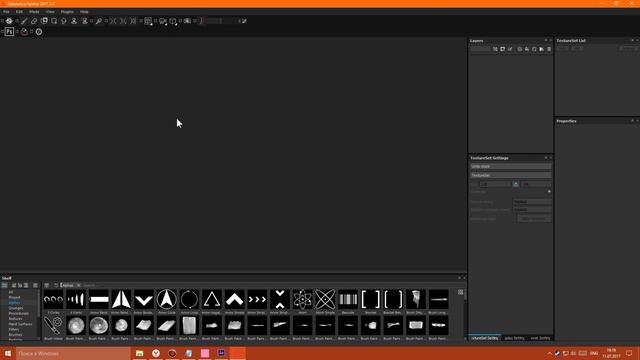This screenshot has width=640, height=360.
Task: Select the Projection tool
Action: [x=44, y=21]
